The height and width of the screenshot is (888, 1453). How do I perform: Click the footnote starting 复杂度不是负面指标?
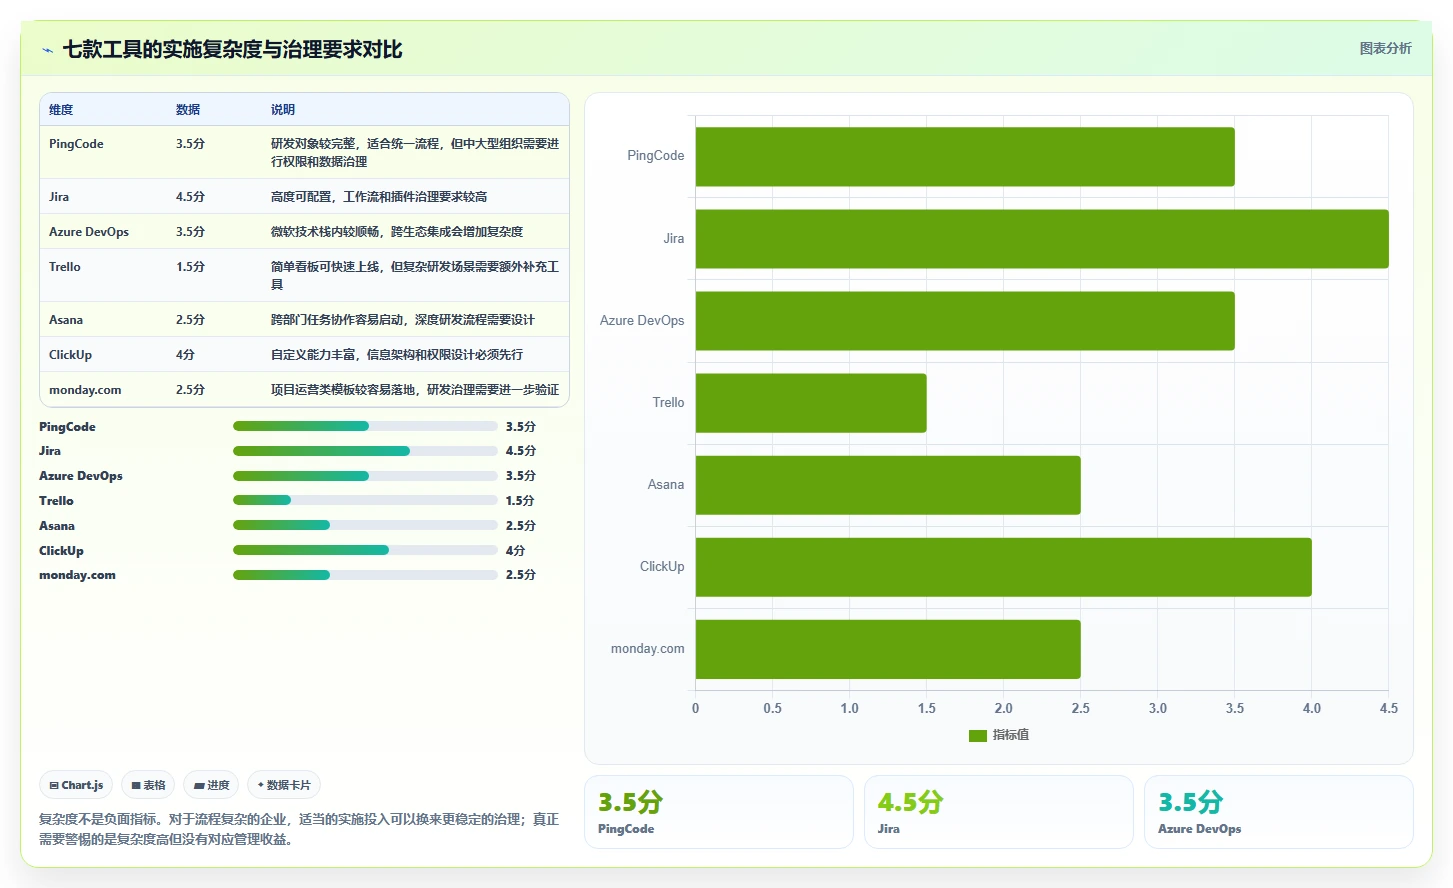coord(299,829)
